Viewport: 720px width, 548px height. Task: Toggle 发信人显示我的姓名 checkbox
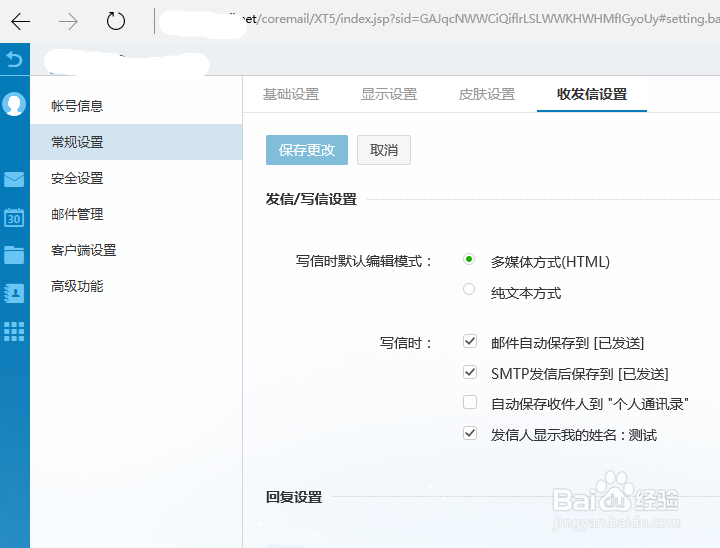(470, 433)
